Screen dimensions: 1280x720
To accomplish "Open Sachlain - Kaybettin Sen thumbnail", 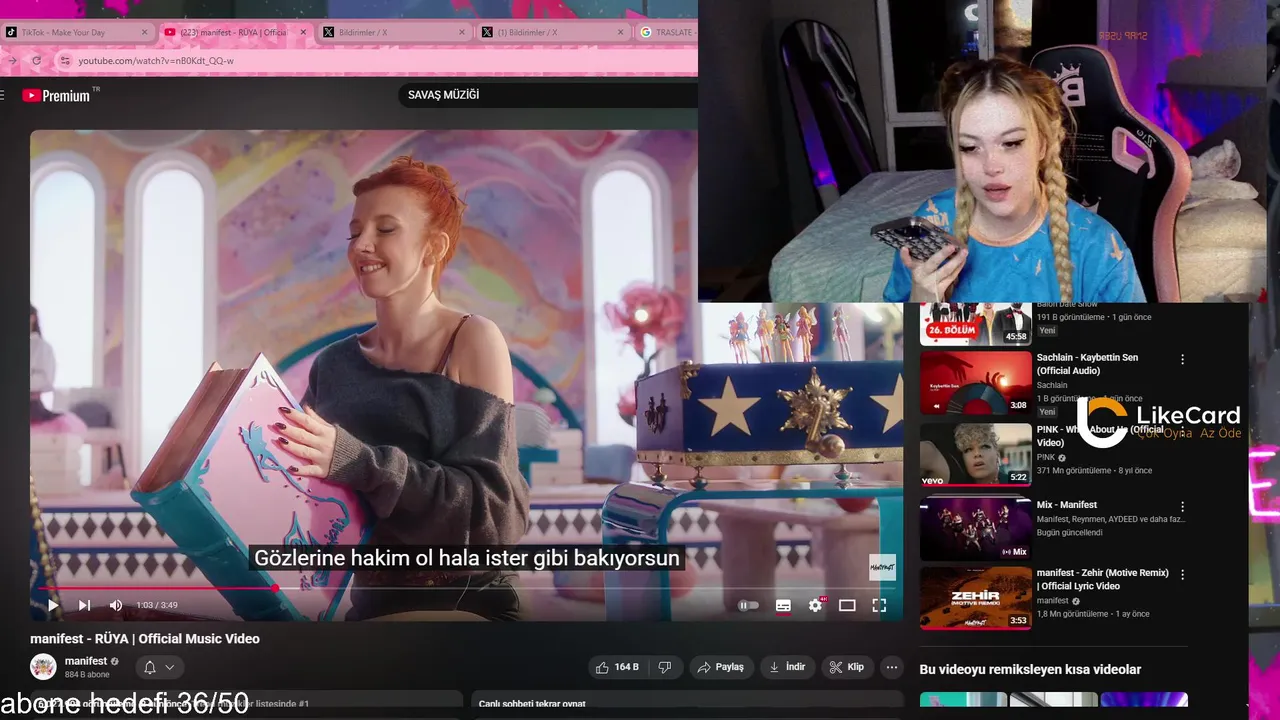I will tap(975, 382).
